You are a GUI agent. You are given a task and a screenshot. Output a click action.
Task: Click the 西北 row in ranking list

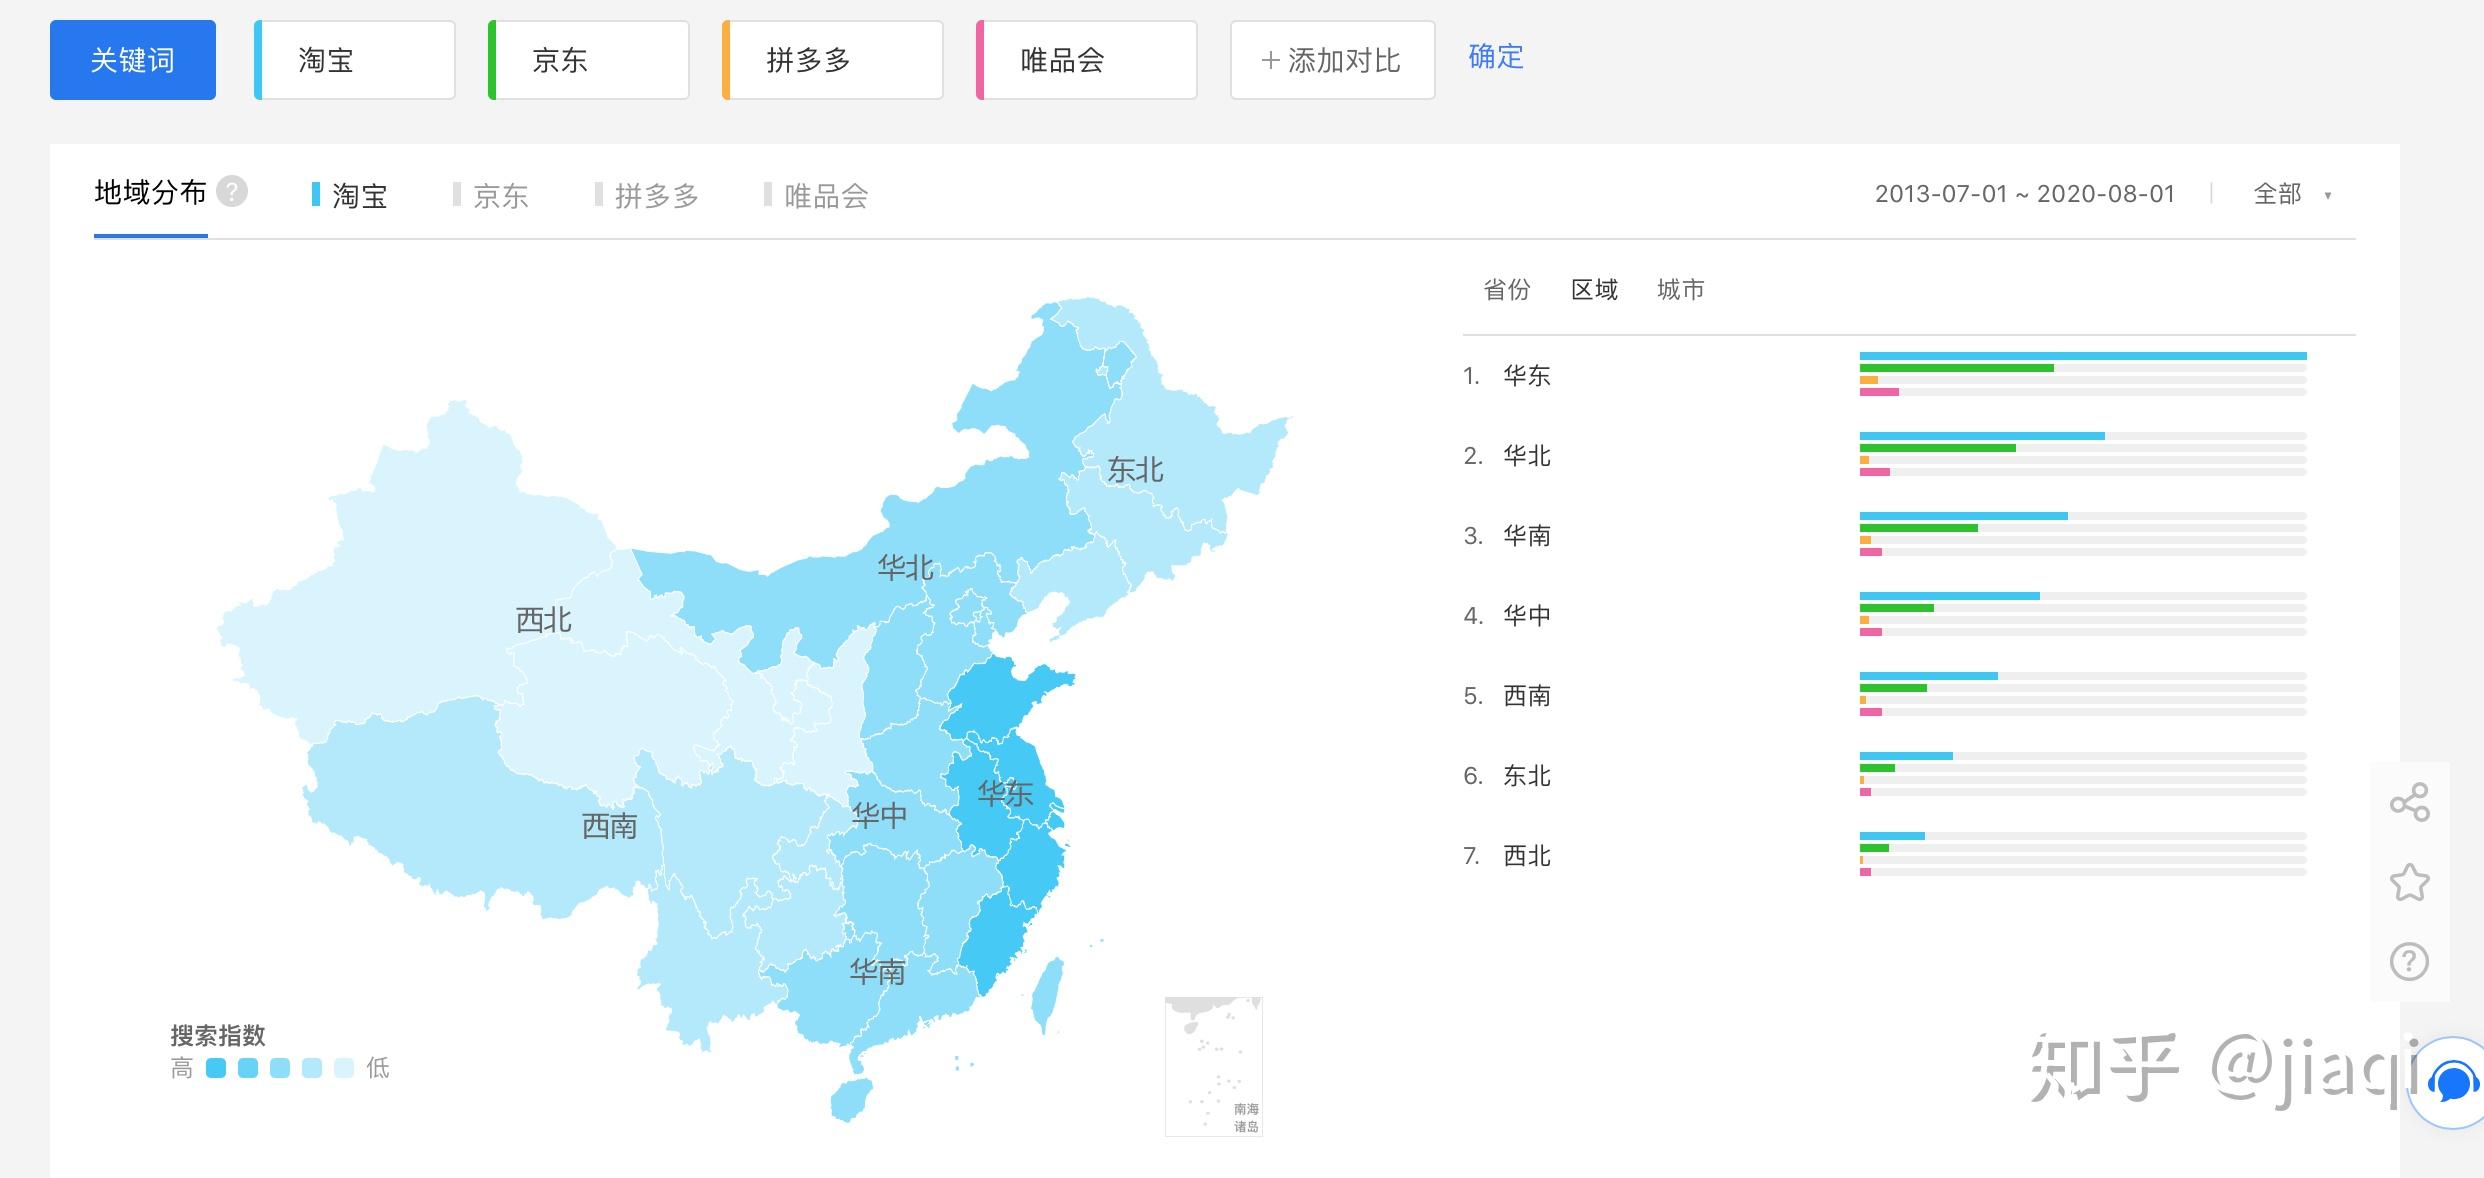click(x=1909, y=855)
